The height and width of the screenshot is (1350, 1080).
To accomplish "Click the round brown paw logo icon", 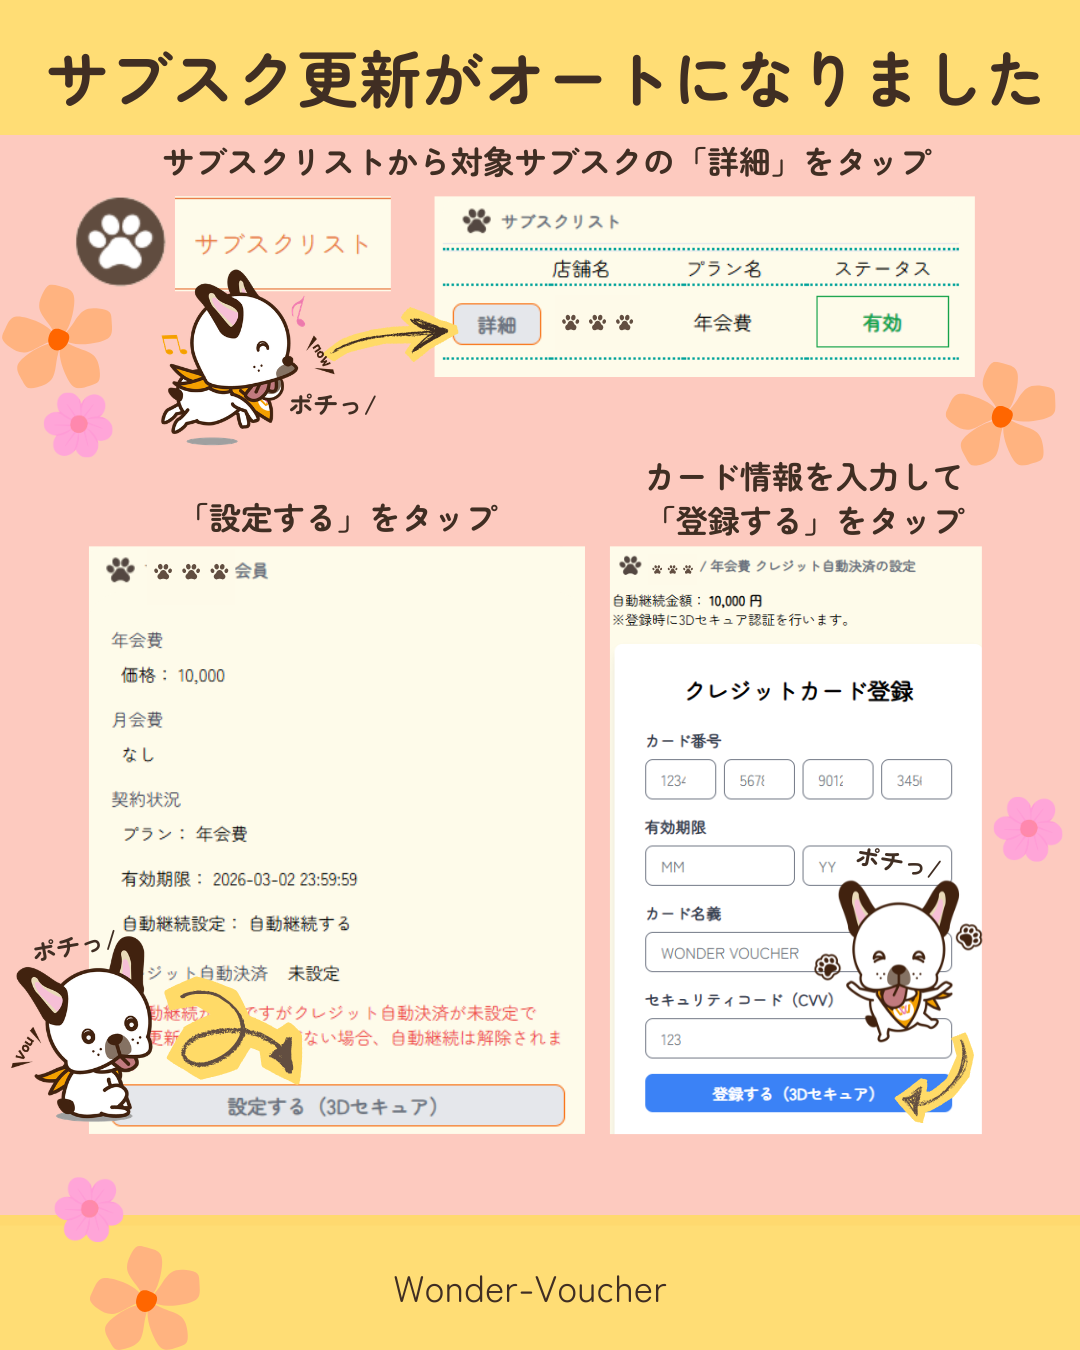I will [x=120, y=241].
